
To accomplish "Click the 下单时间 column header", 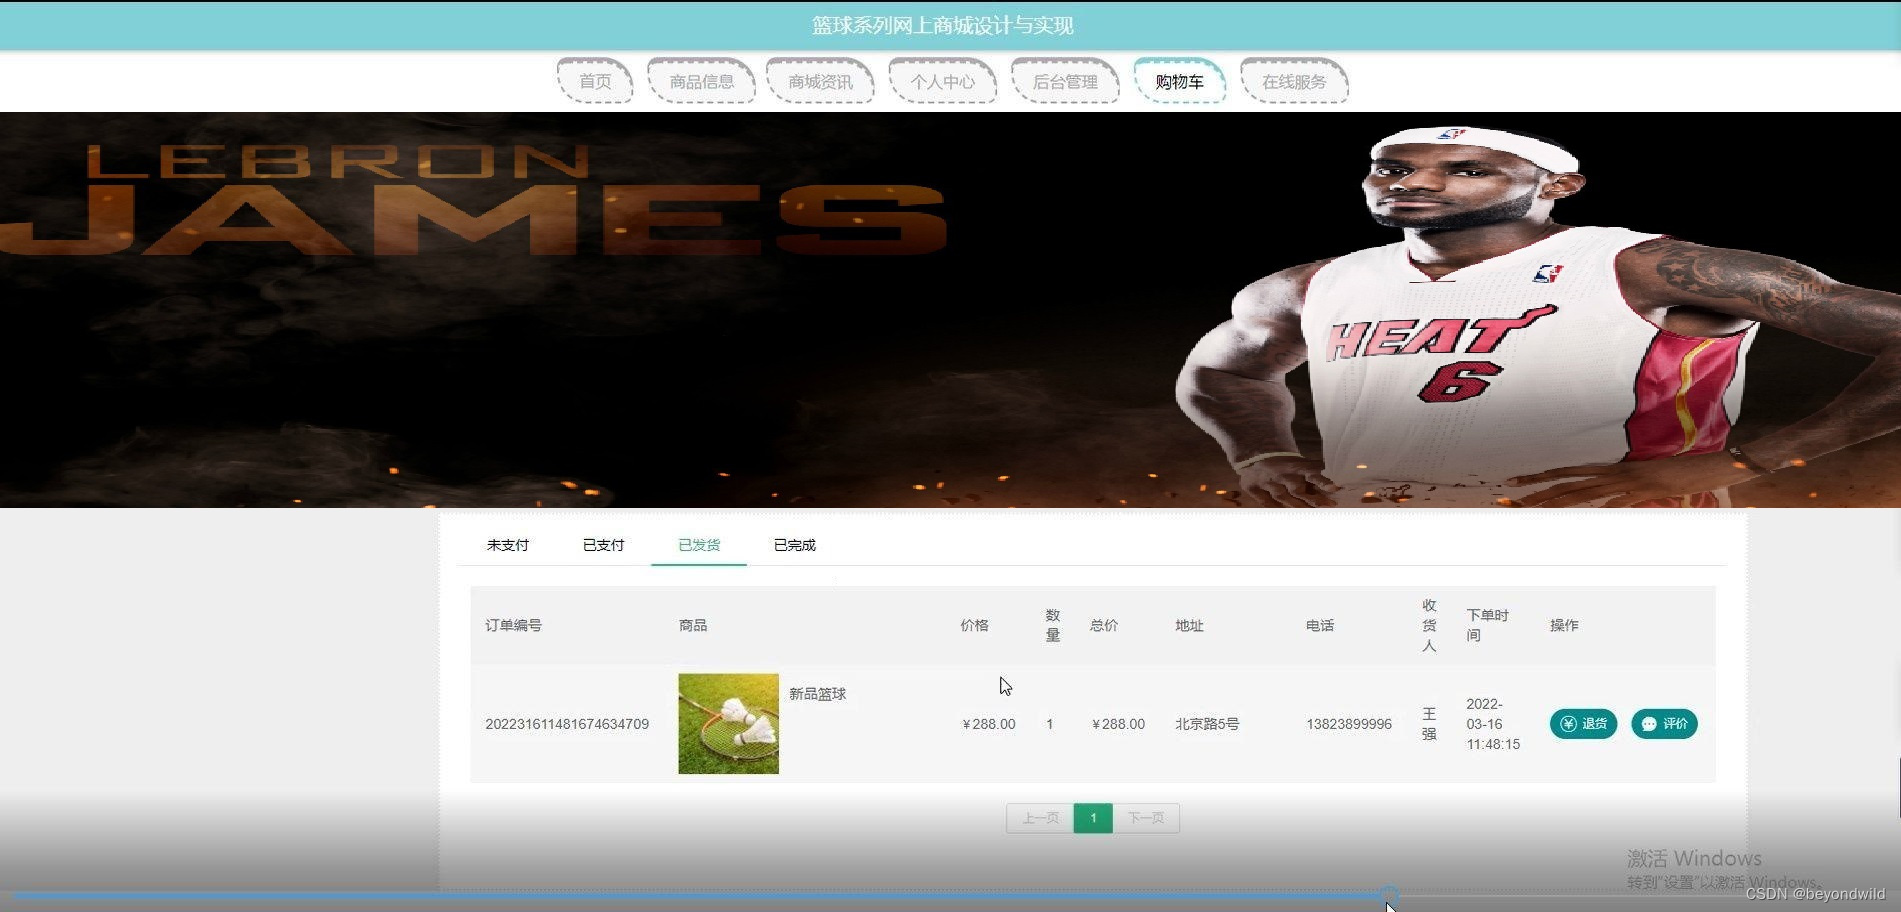I will coord(1487,625).
